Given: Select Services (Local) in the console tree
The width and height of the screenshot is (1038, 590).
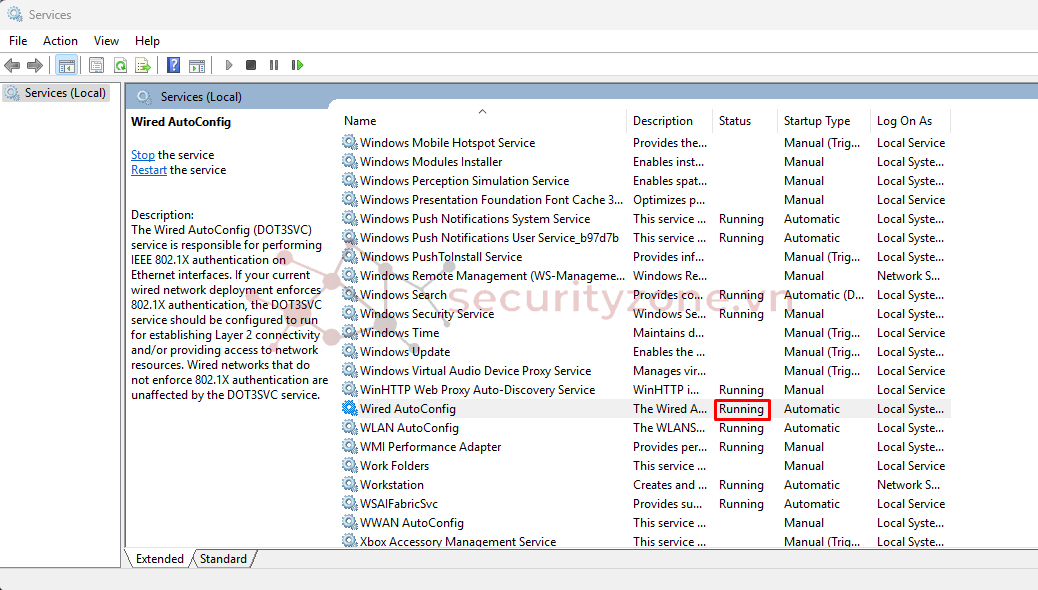Looking at the screenshot, I should click(x=65, y=93).
